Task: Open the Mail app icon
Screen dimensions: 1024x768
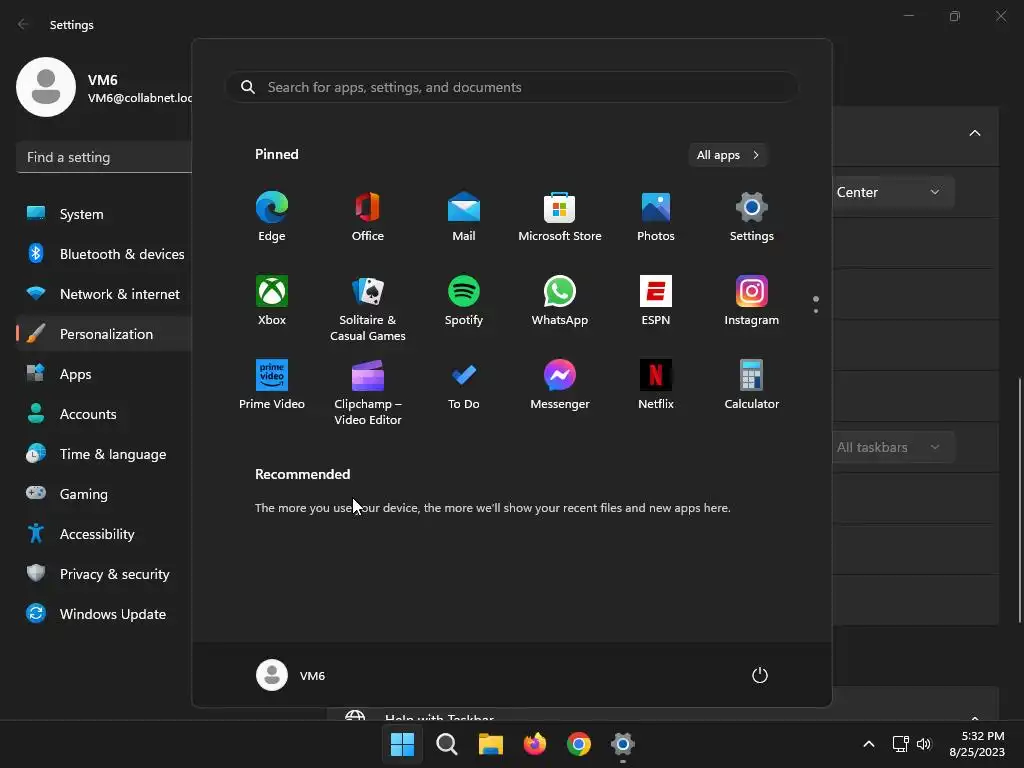Action: click(x=464, y=217)
